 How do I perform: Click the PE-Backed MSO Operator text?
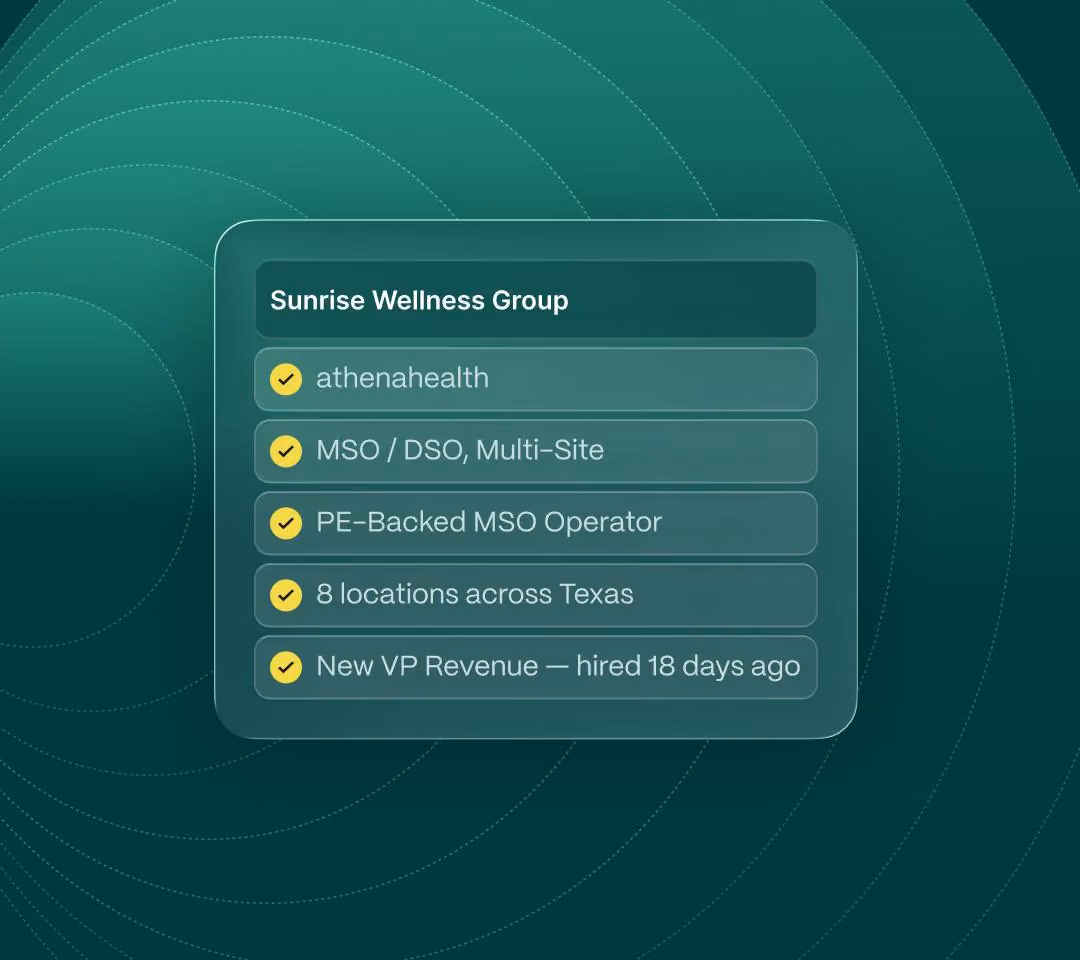pos(489,523)
